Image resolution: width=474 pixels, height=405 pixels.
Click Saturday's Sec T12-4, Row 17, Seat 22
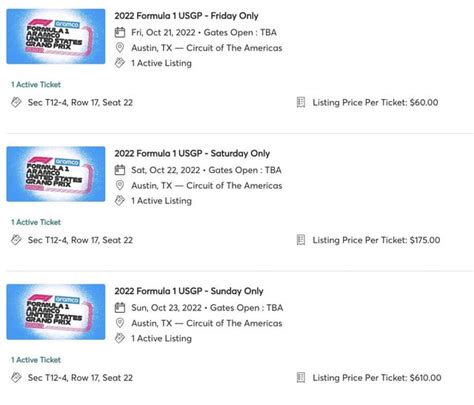pyautogui.click(x=80, y=240)
